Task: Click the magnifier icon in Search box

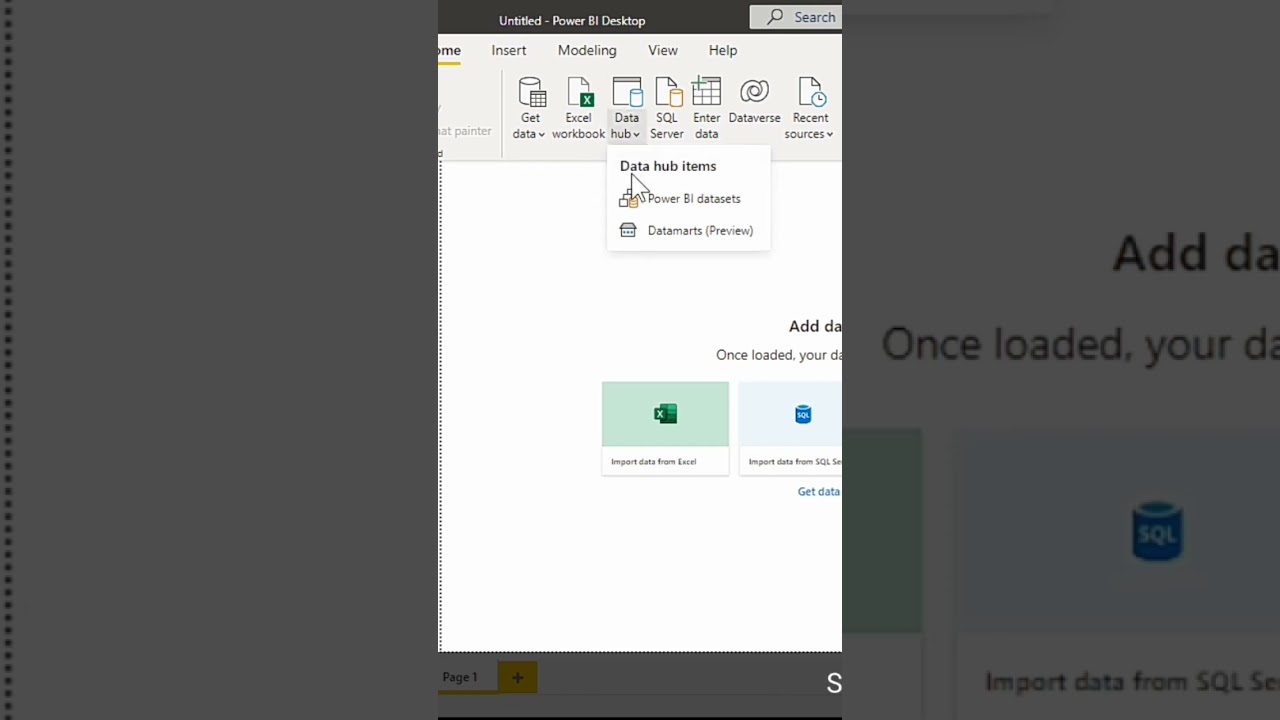Action: 775,17
